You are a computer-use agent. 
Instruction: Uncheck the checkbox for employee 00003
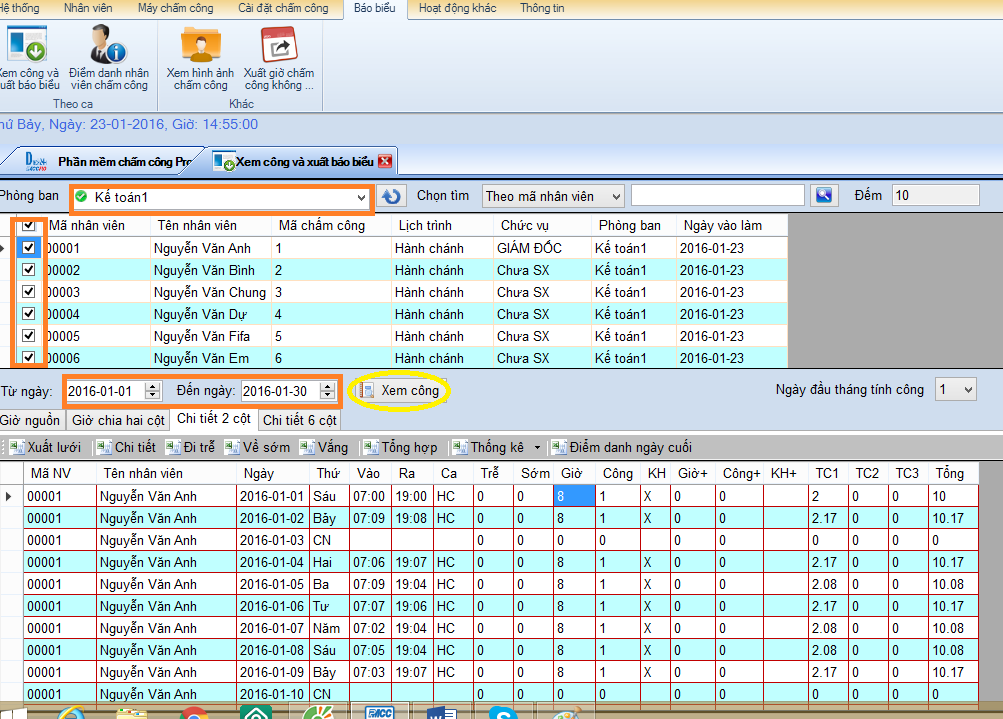[29, 292]
